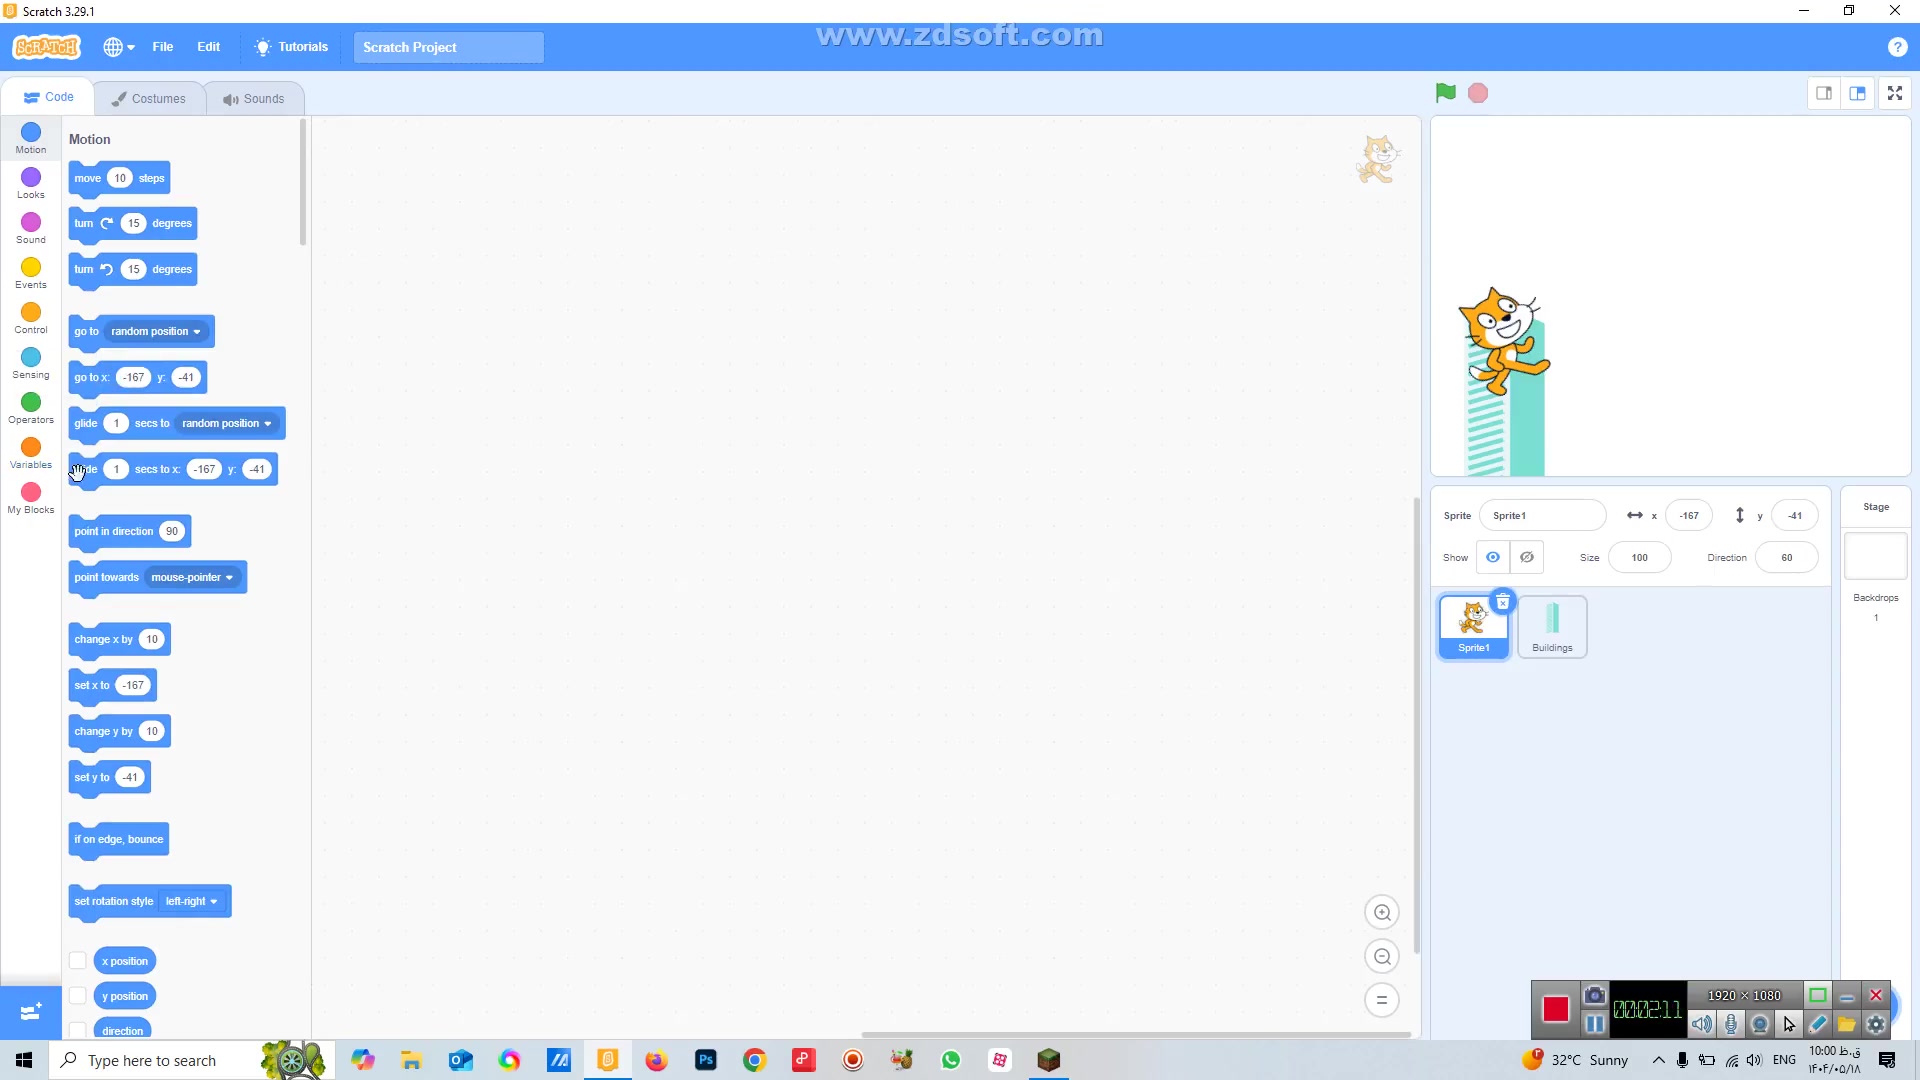Zoom in on the code workspace
Image resolution: width=1920 pixels, height=1080 pixels.
point(1382,912)
